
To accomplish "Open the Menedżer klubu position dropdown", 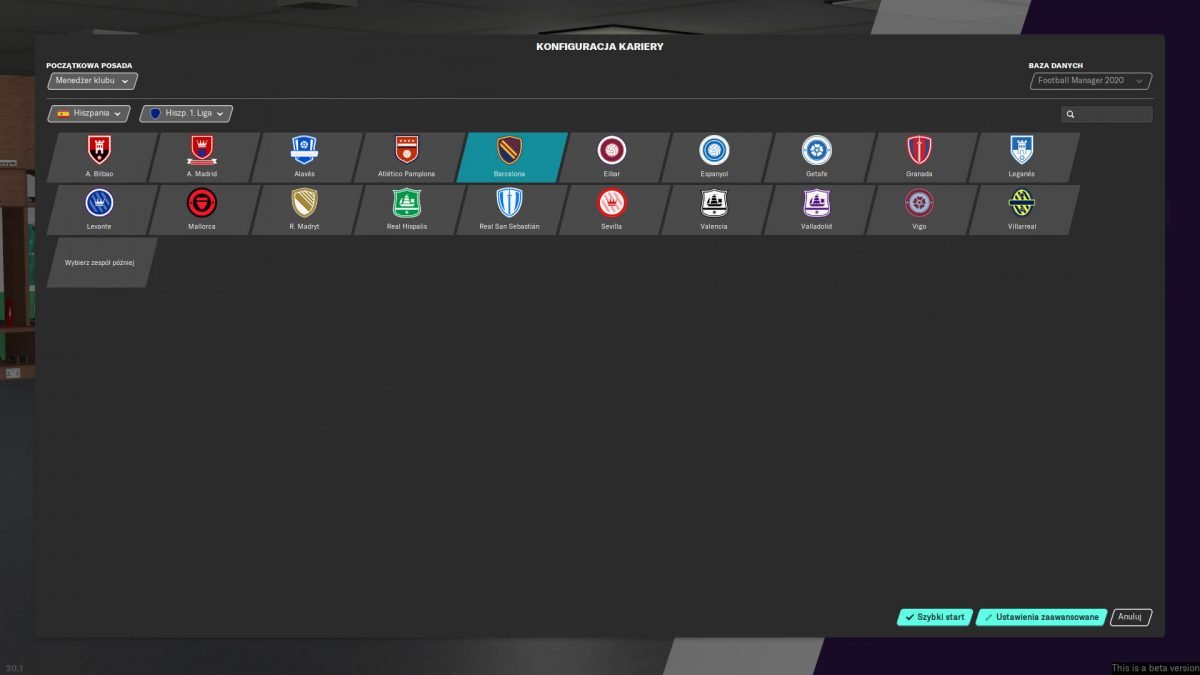I will 92,81.
